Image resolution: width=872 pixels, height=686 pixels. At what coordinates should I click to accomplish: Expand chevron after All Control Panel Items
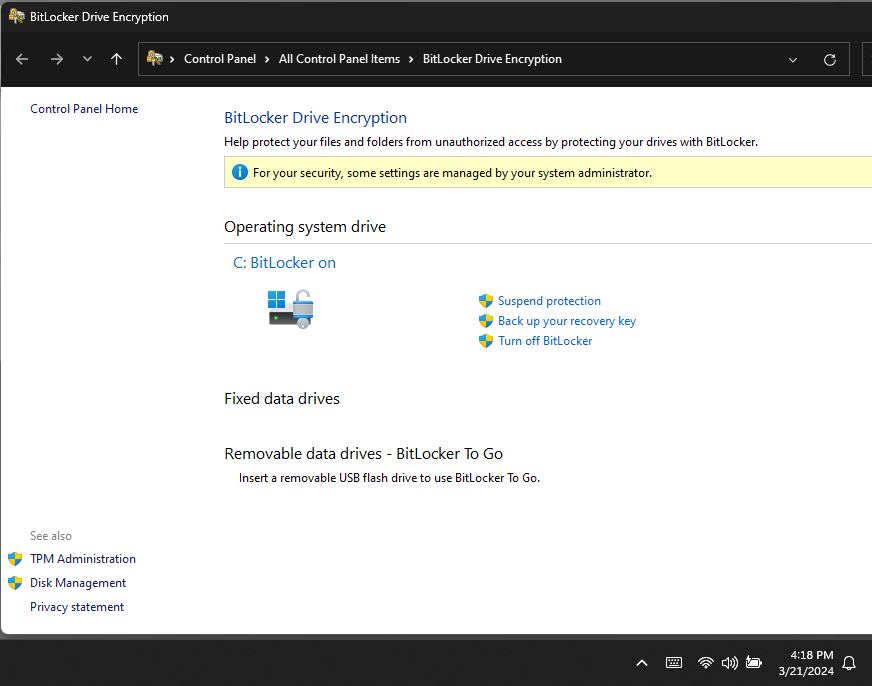coord(411,59)
